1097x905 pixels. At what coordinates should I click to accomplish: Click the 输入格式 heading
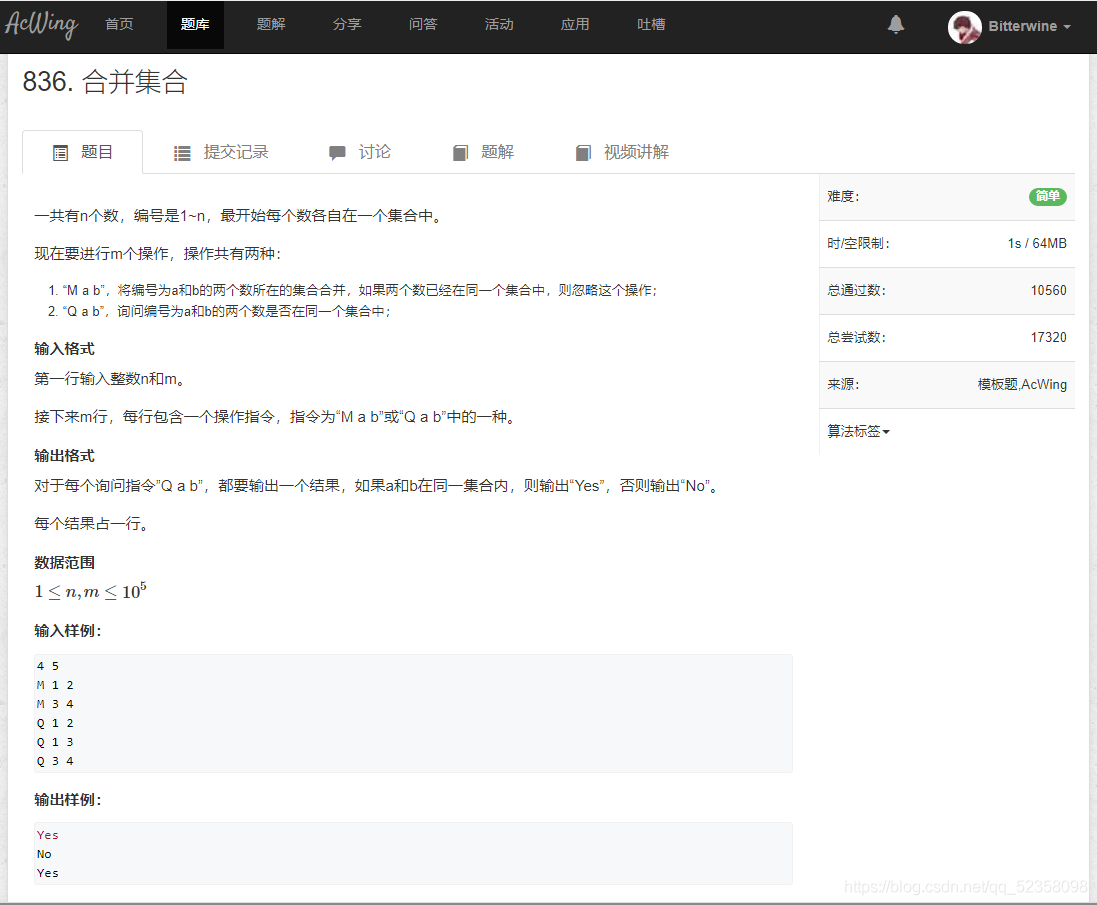click(x=64, y=349)
